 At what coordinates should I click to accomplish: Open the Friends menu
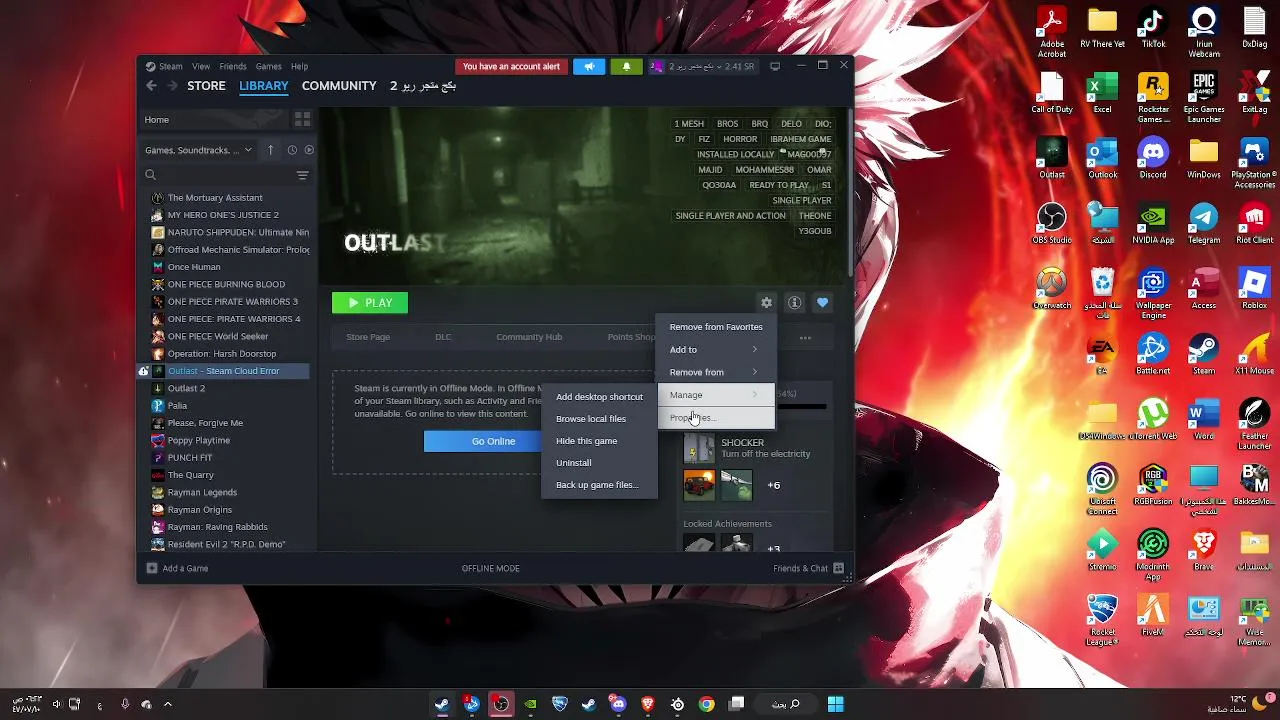point(233,66)
